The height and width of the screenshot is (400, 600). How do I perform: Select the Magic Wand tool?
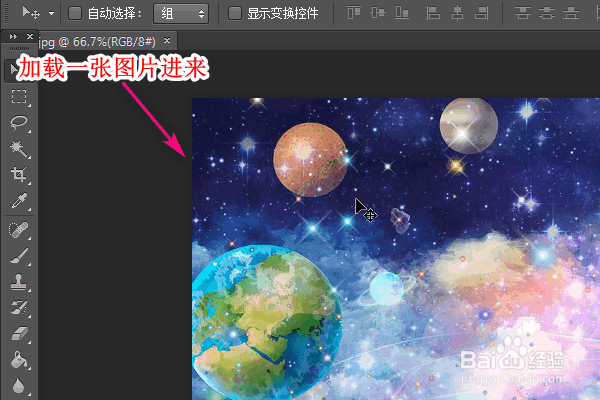coord(19,149)
